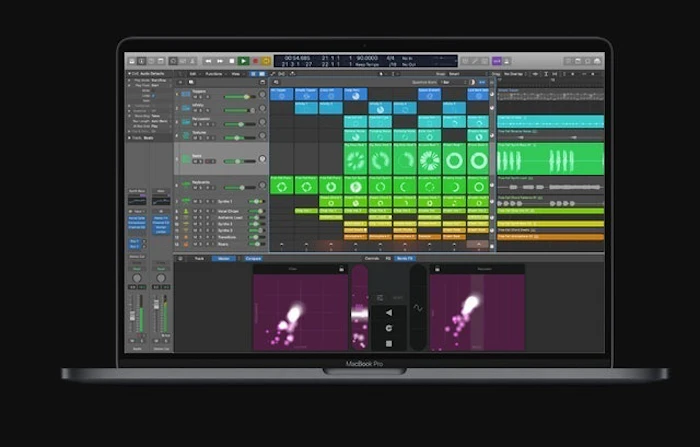Open the Quantize Start 1 Bar dropdown
The height and width of the screenshot is (447, 700).
(453, 82)
